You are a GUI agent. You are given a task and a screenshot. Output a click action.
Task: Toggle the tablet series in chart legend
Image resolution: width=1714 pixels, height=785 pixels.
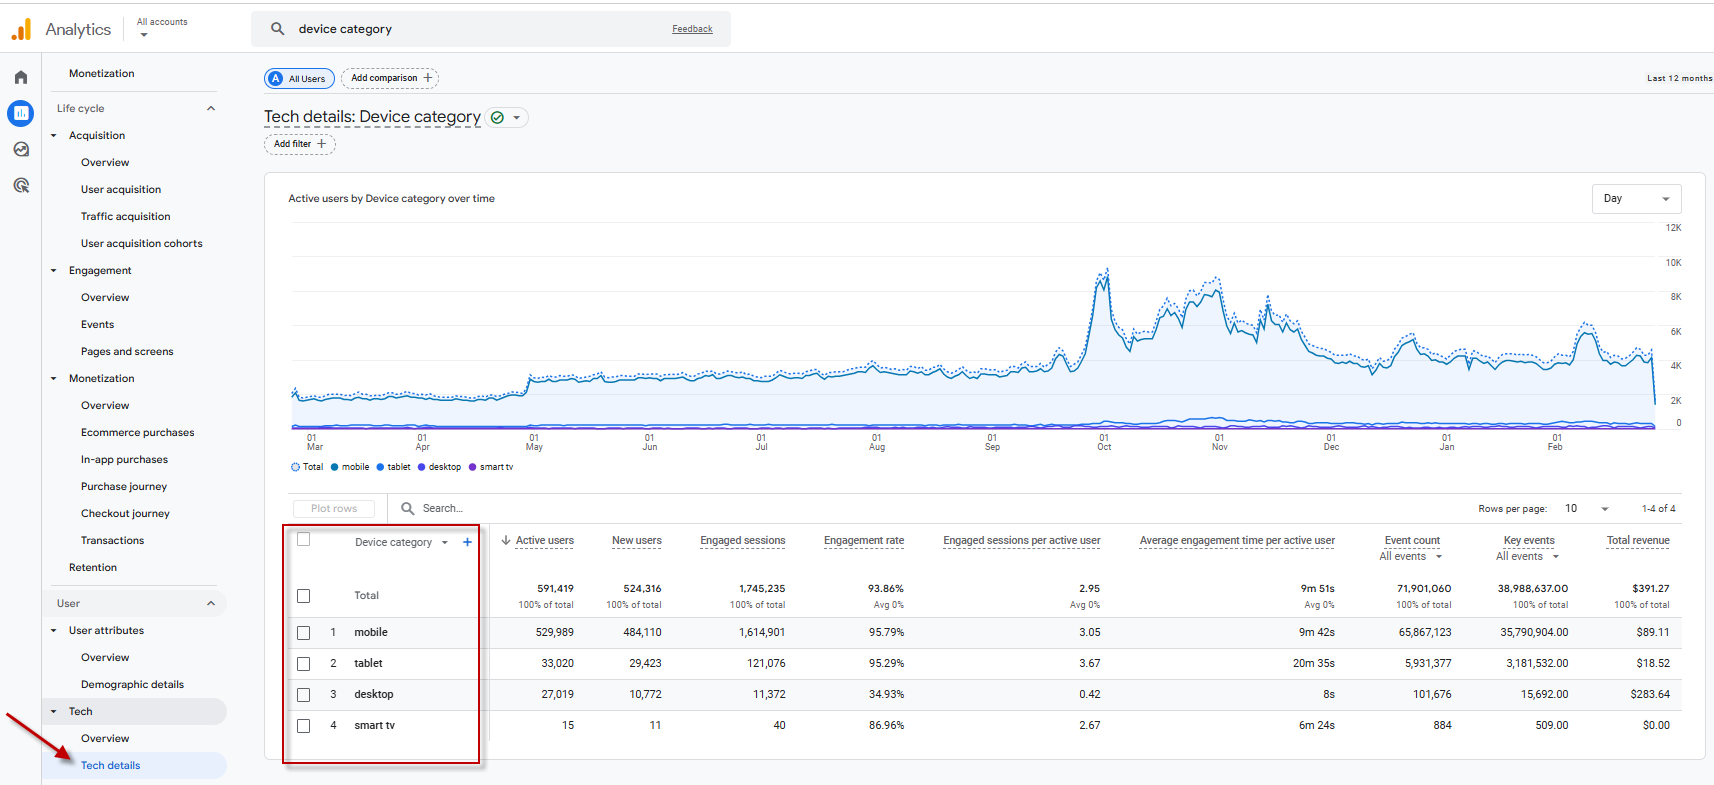click(394, 467)
